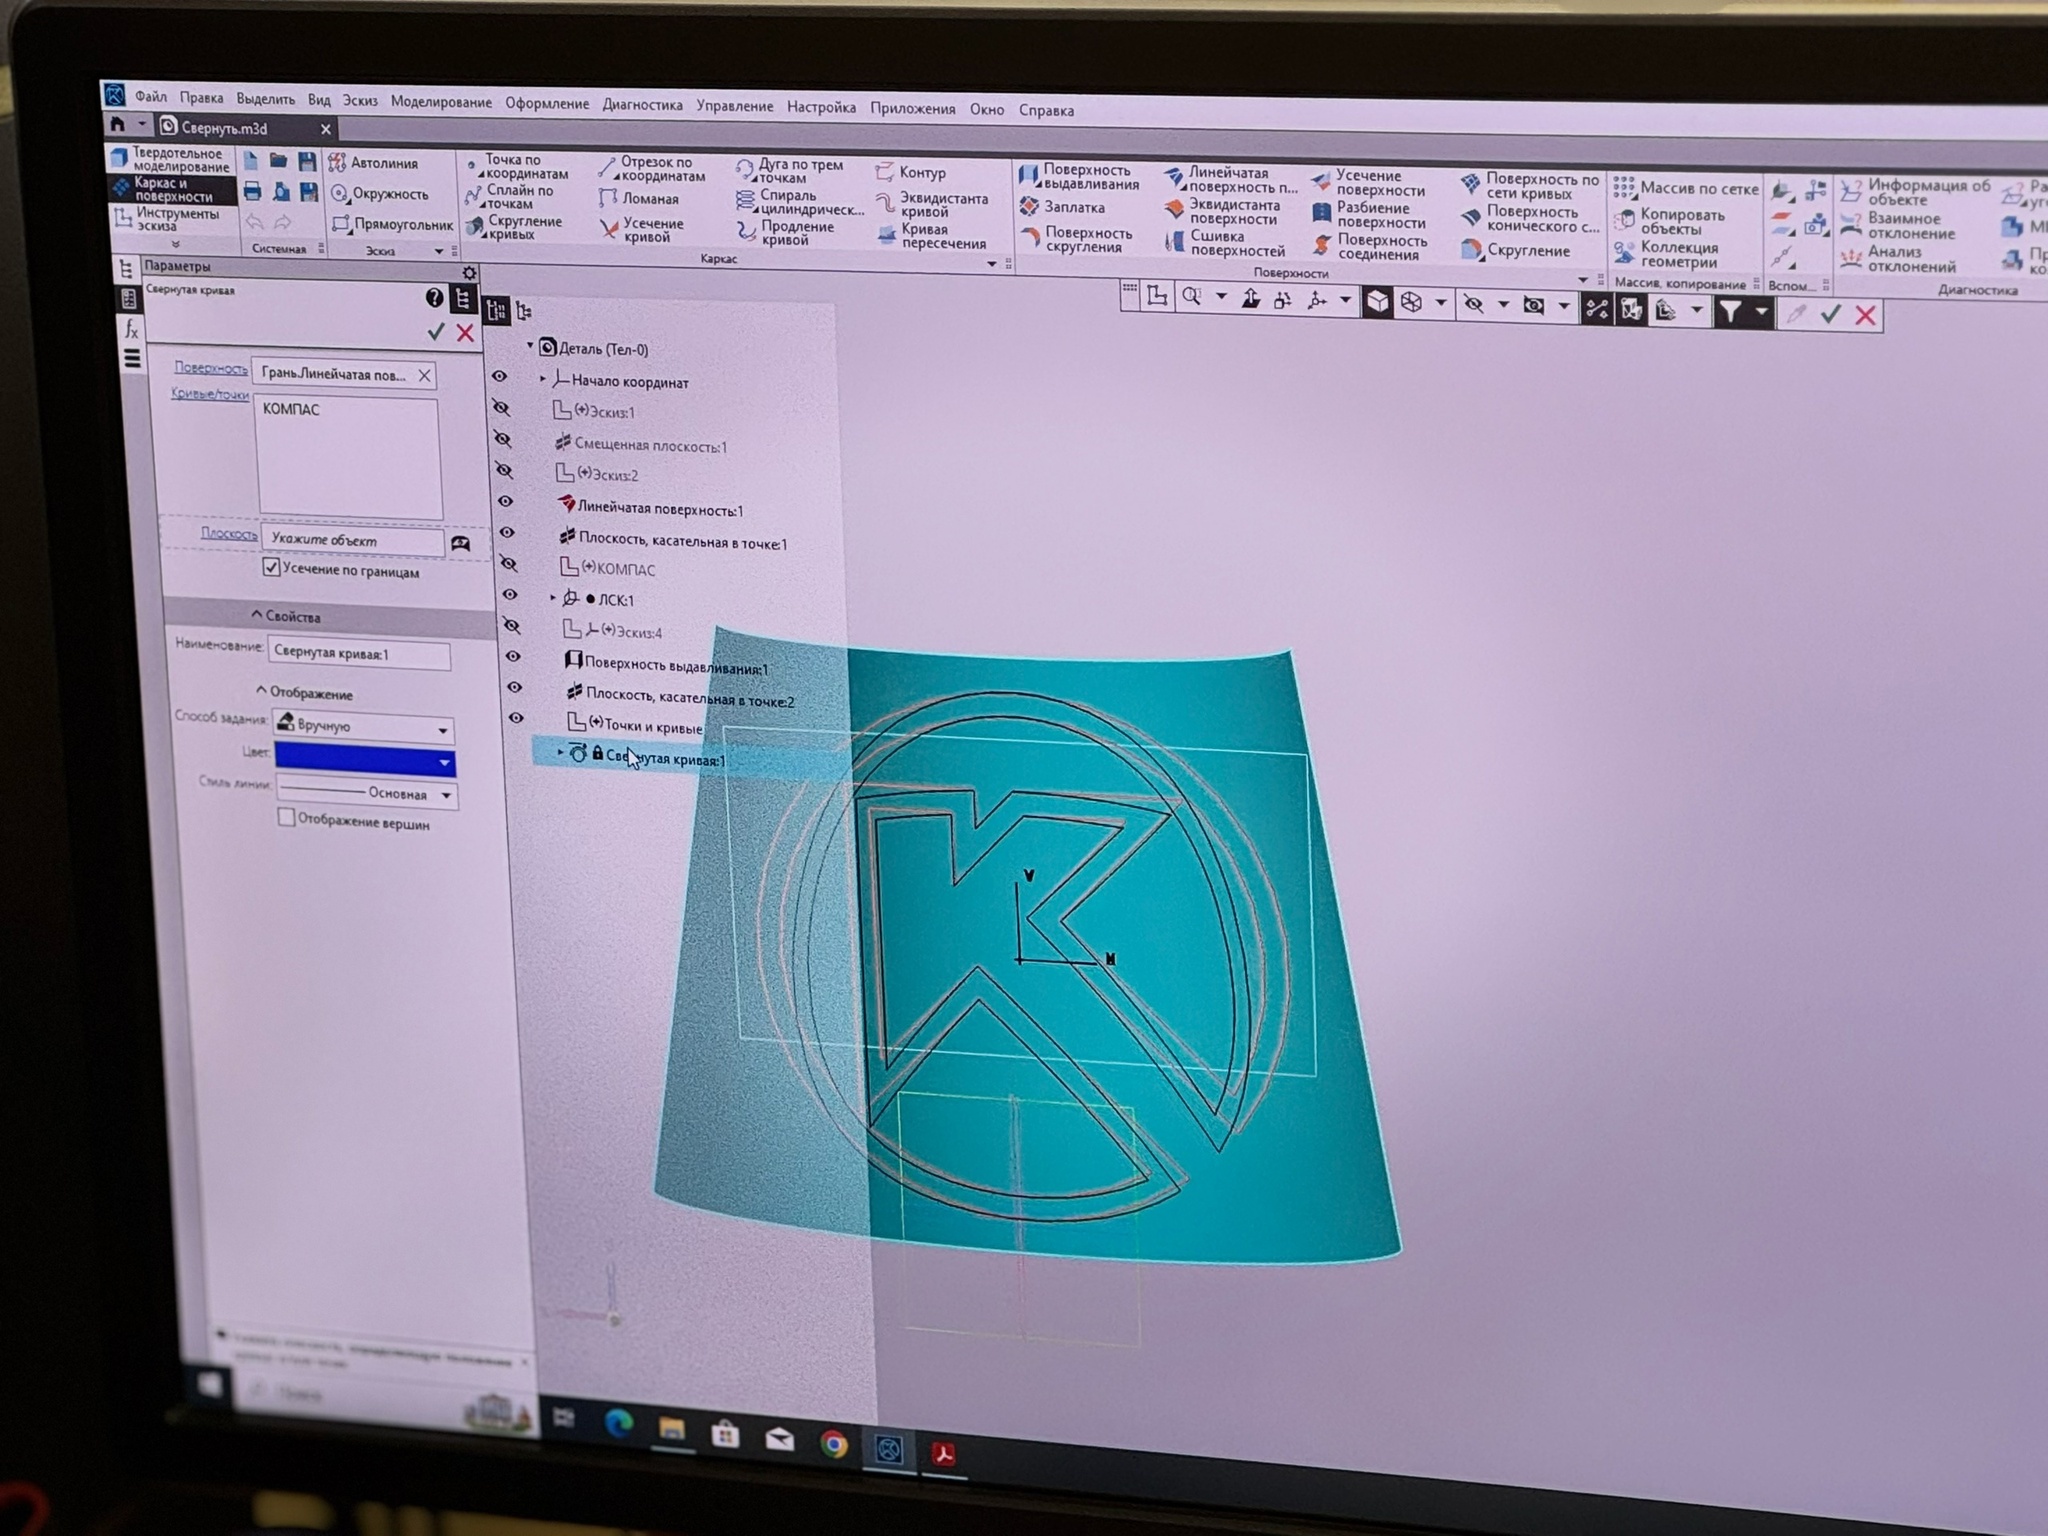2048x1536 pixels.
Task: Click the Наименование name input field
Action: (358, 654)
